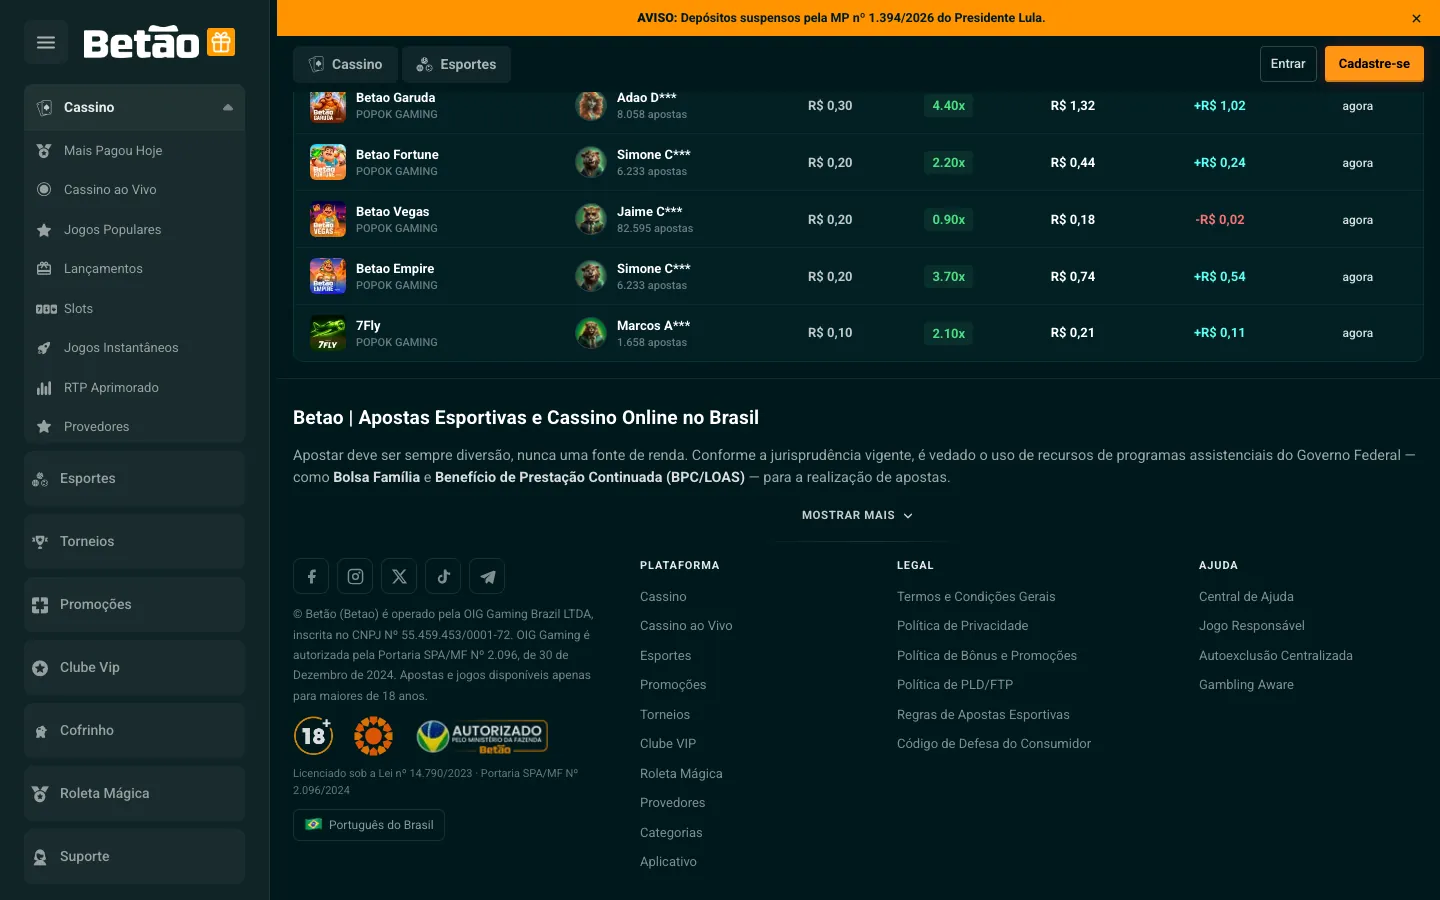Screen dimensions: 1440x900
Task: Open the Instagram social icon
Action: (x=355, y=576)
